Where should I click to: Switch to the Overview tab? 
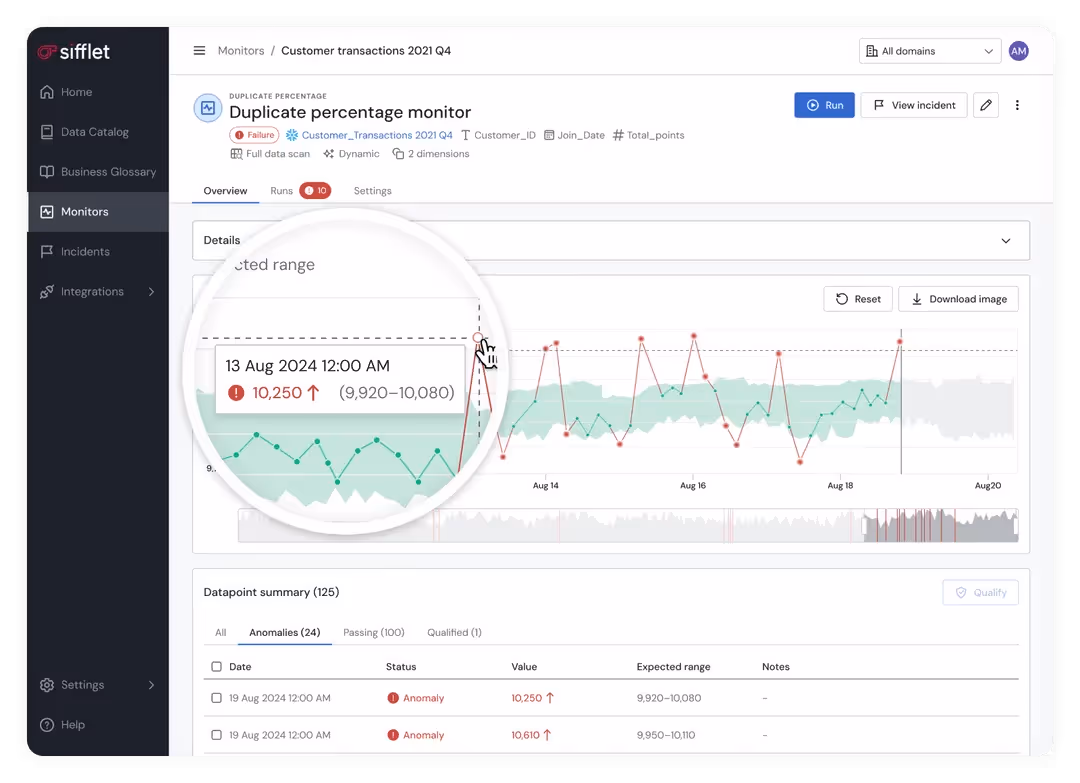[x=225, y=191]
